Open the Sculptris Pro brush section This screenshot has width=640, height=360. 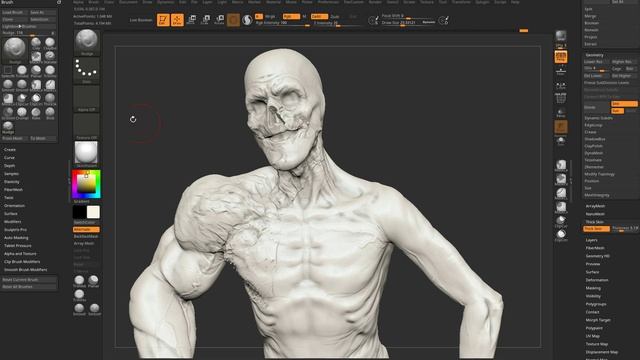coord(15,230)
